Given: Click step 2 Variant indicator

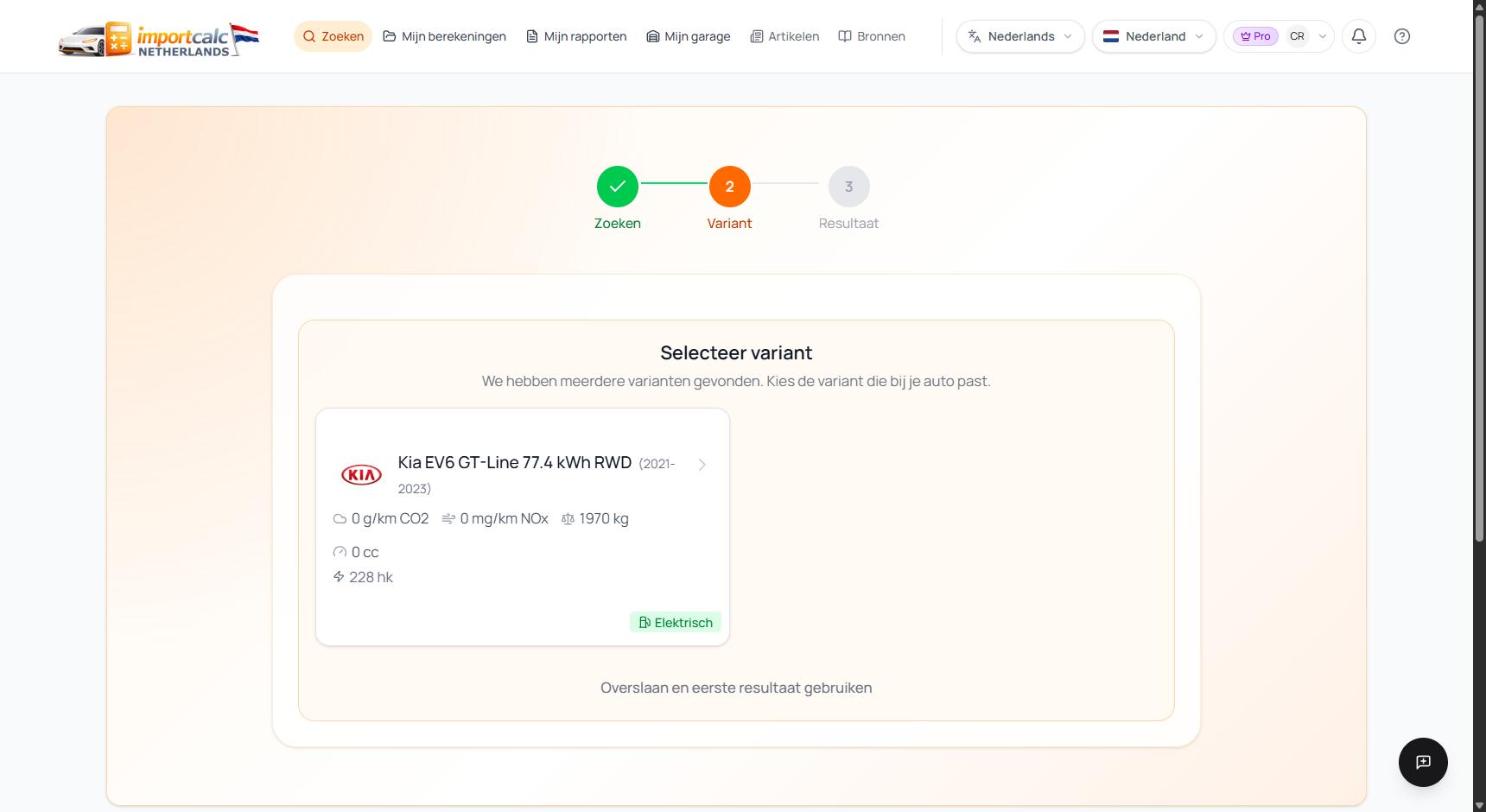Looking at the screenshot, I should point(729,187).
